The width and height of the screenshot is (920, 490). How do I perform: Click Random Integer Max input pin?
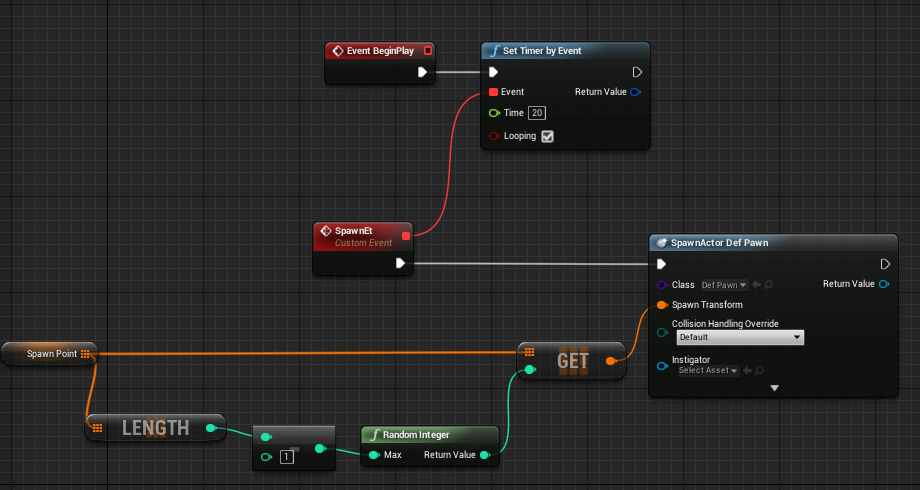[374, 455]
